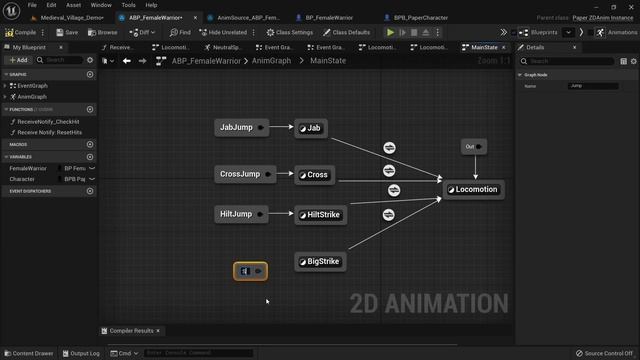Collapse the Variables section
The image size is (640, 360).
(6, 157)
